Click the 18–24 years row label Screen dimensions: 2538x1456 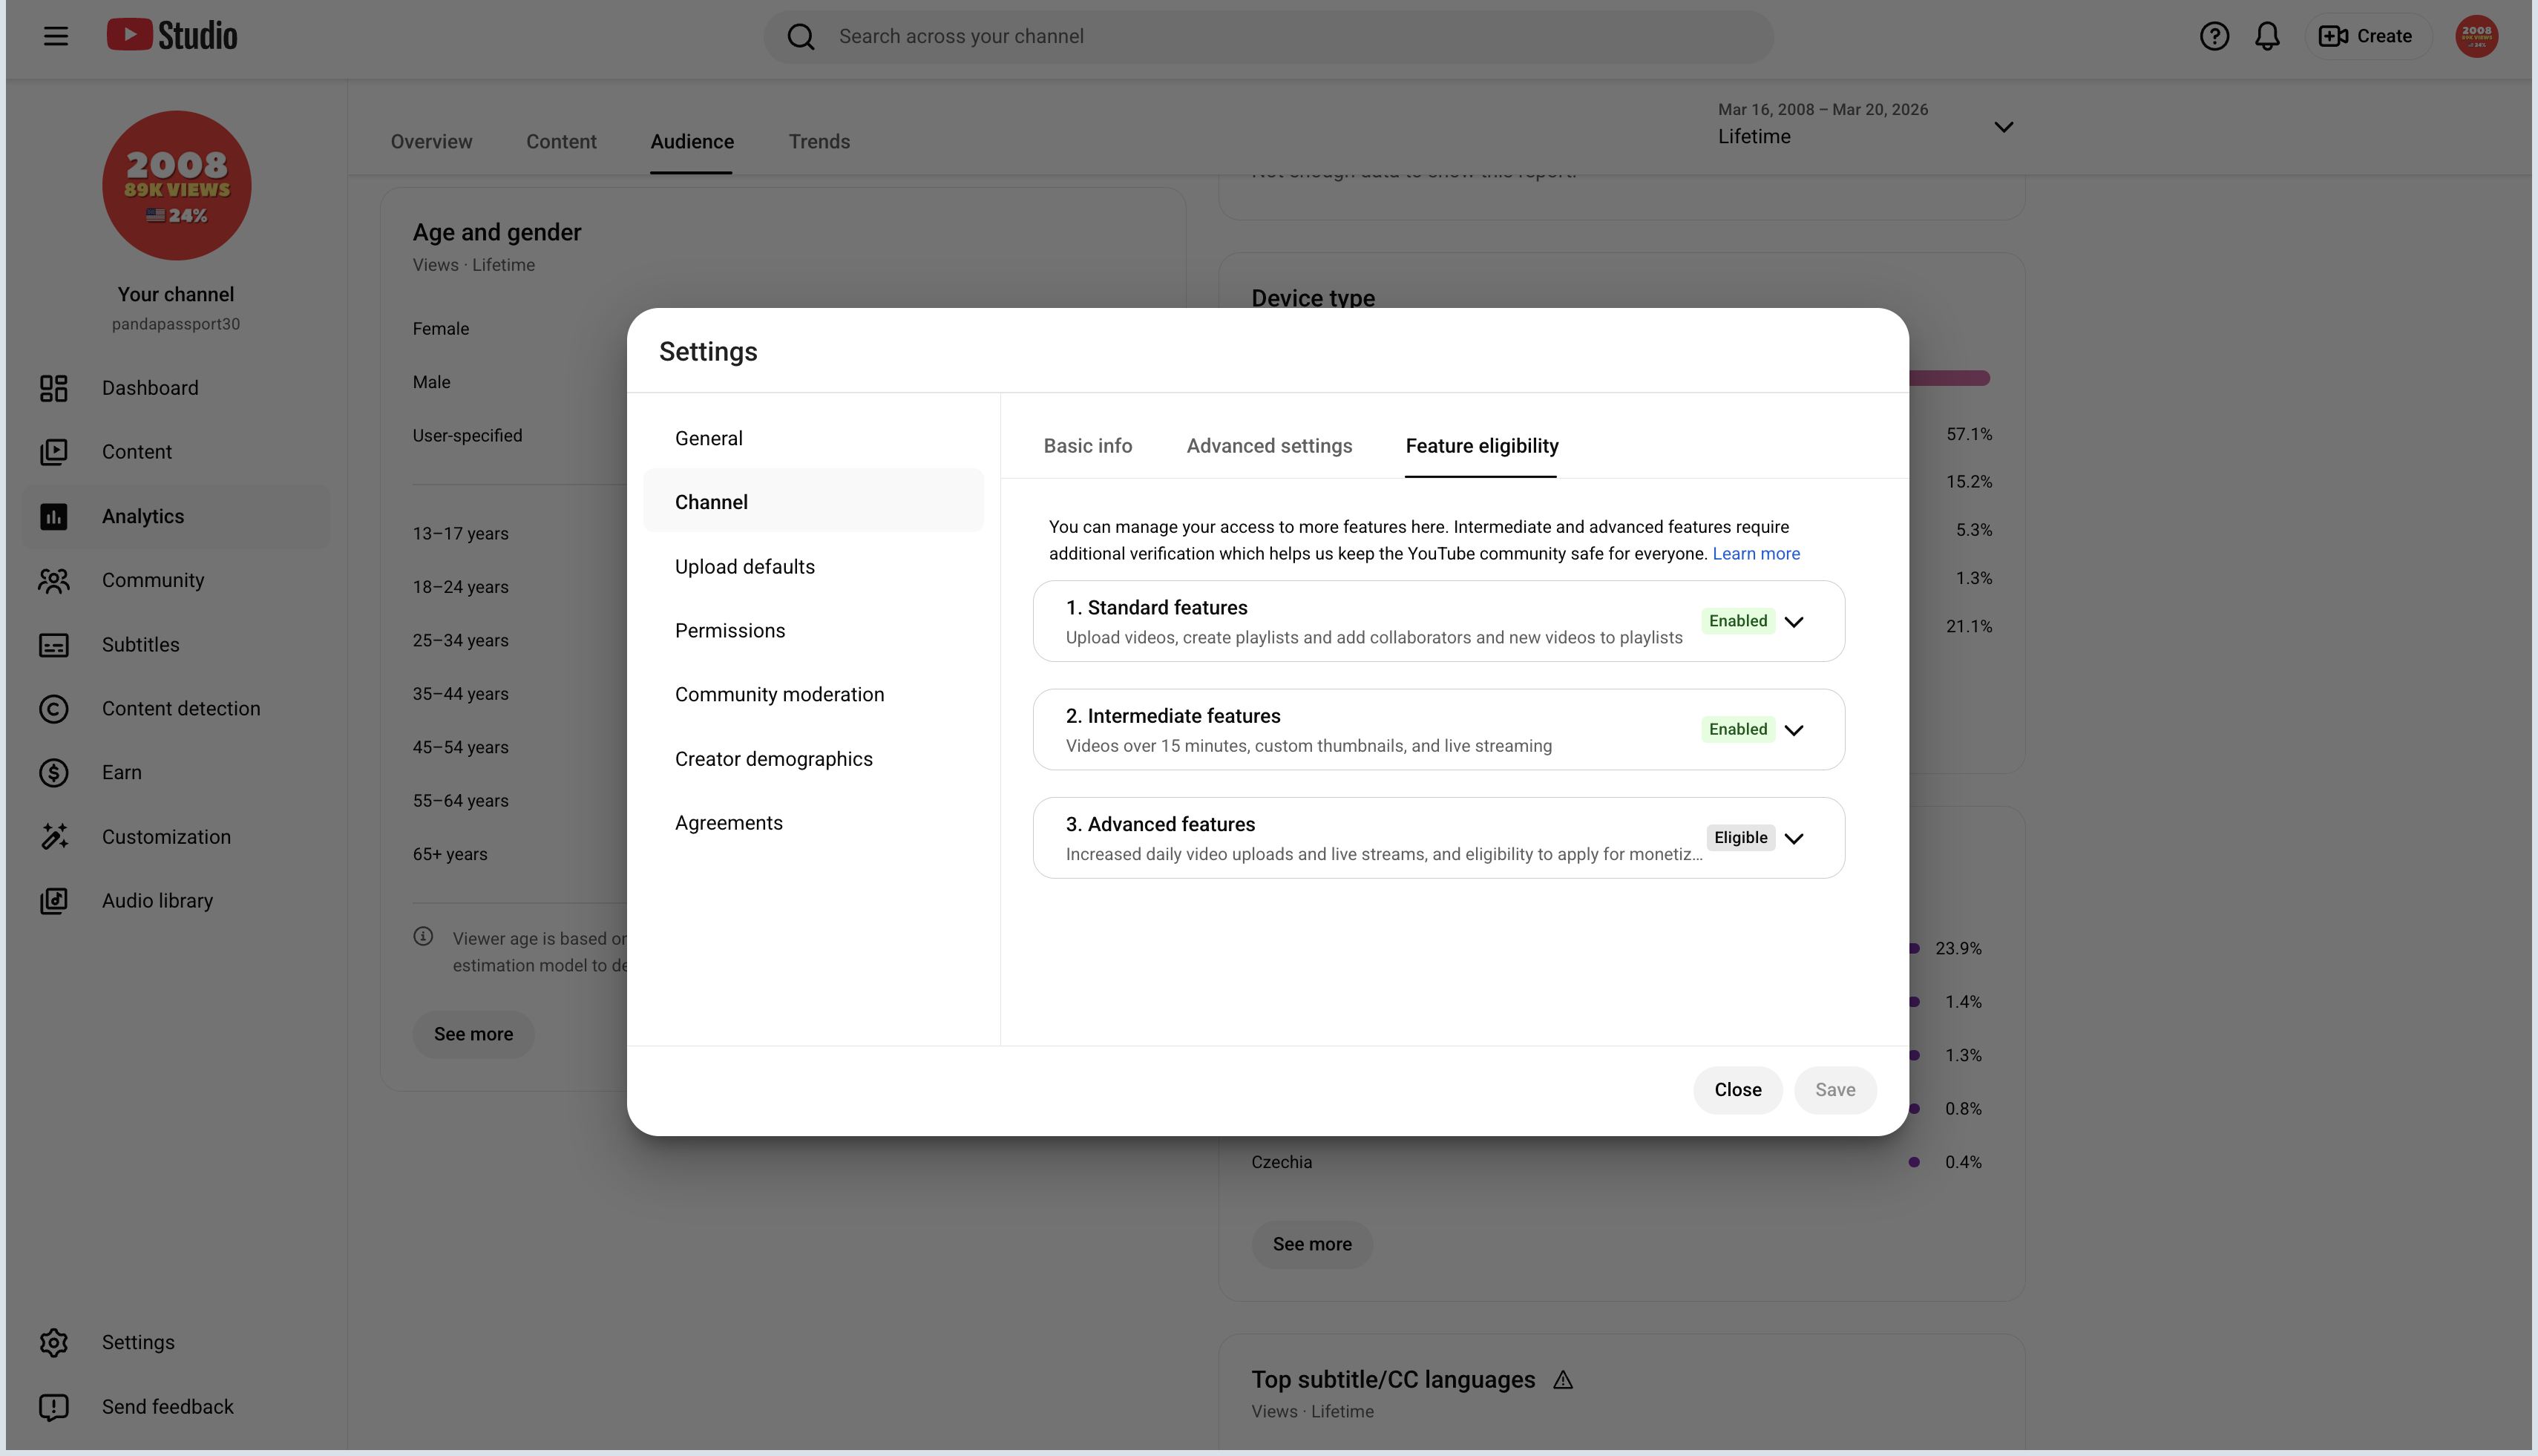pyautogui.click(x=460, y=587)
